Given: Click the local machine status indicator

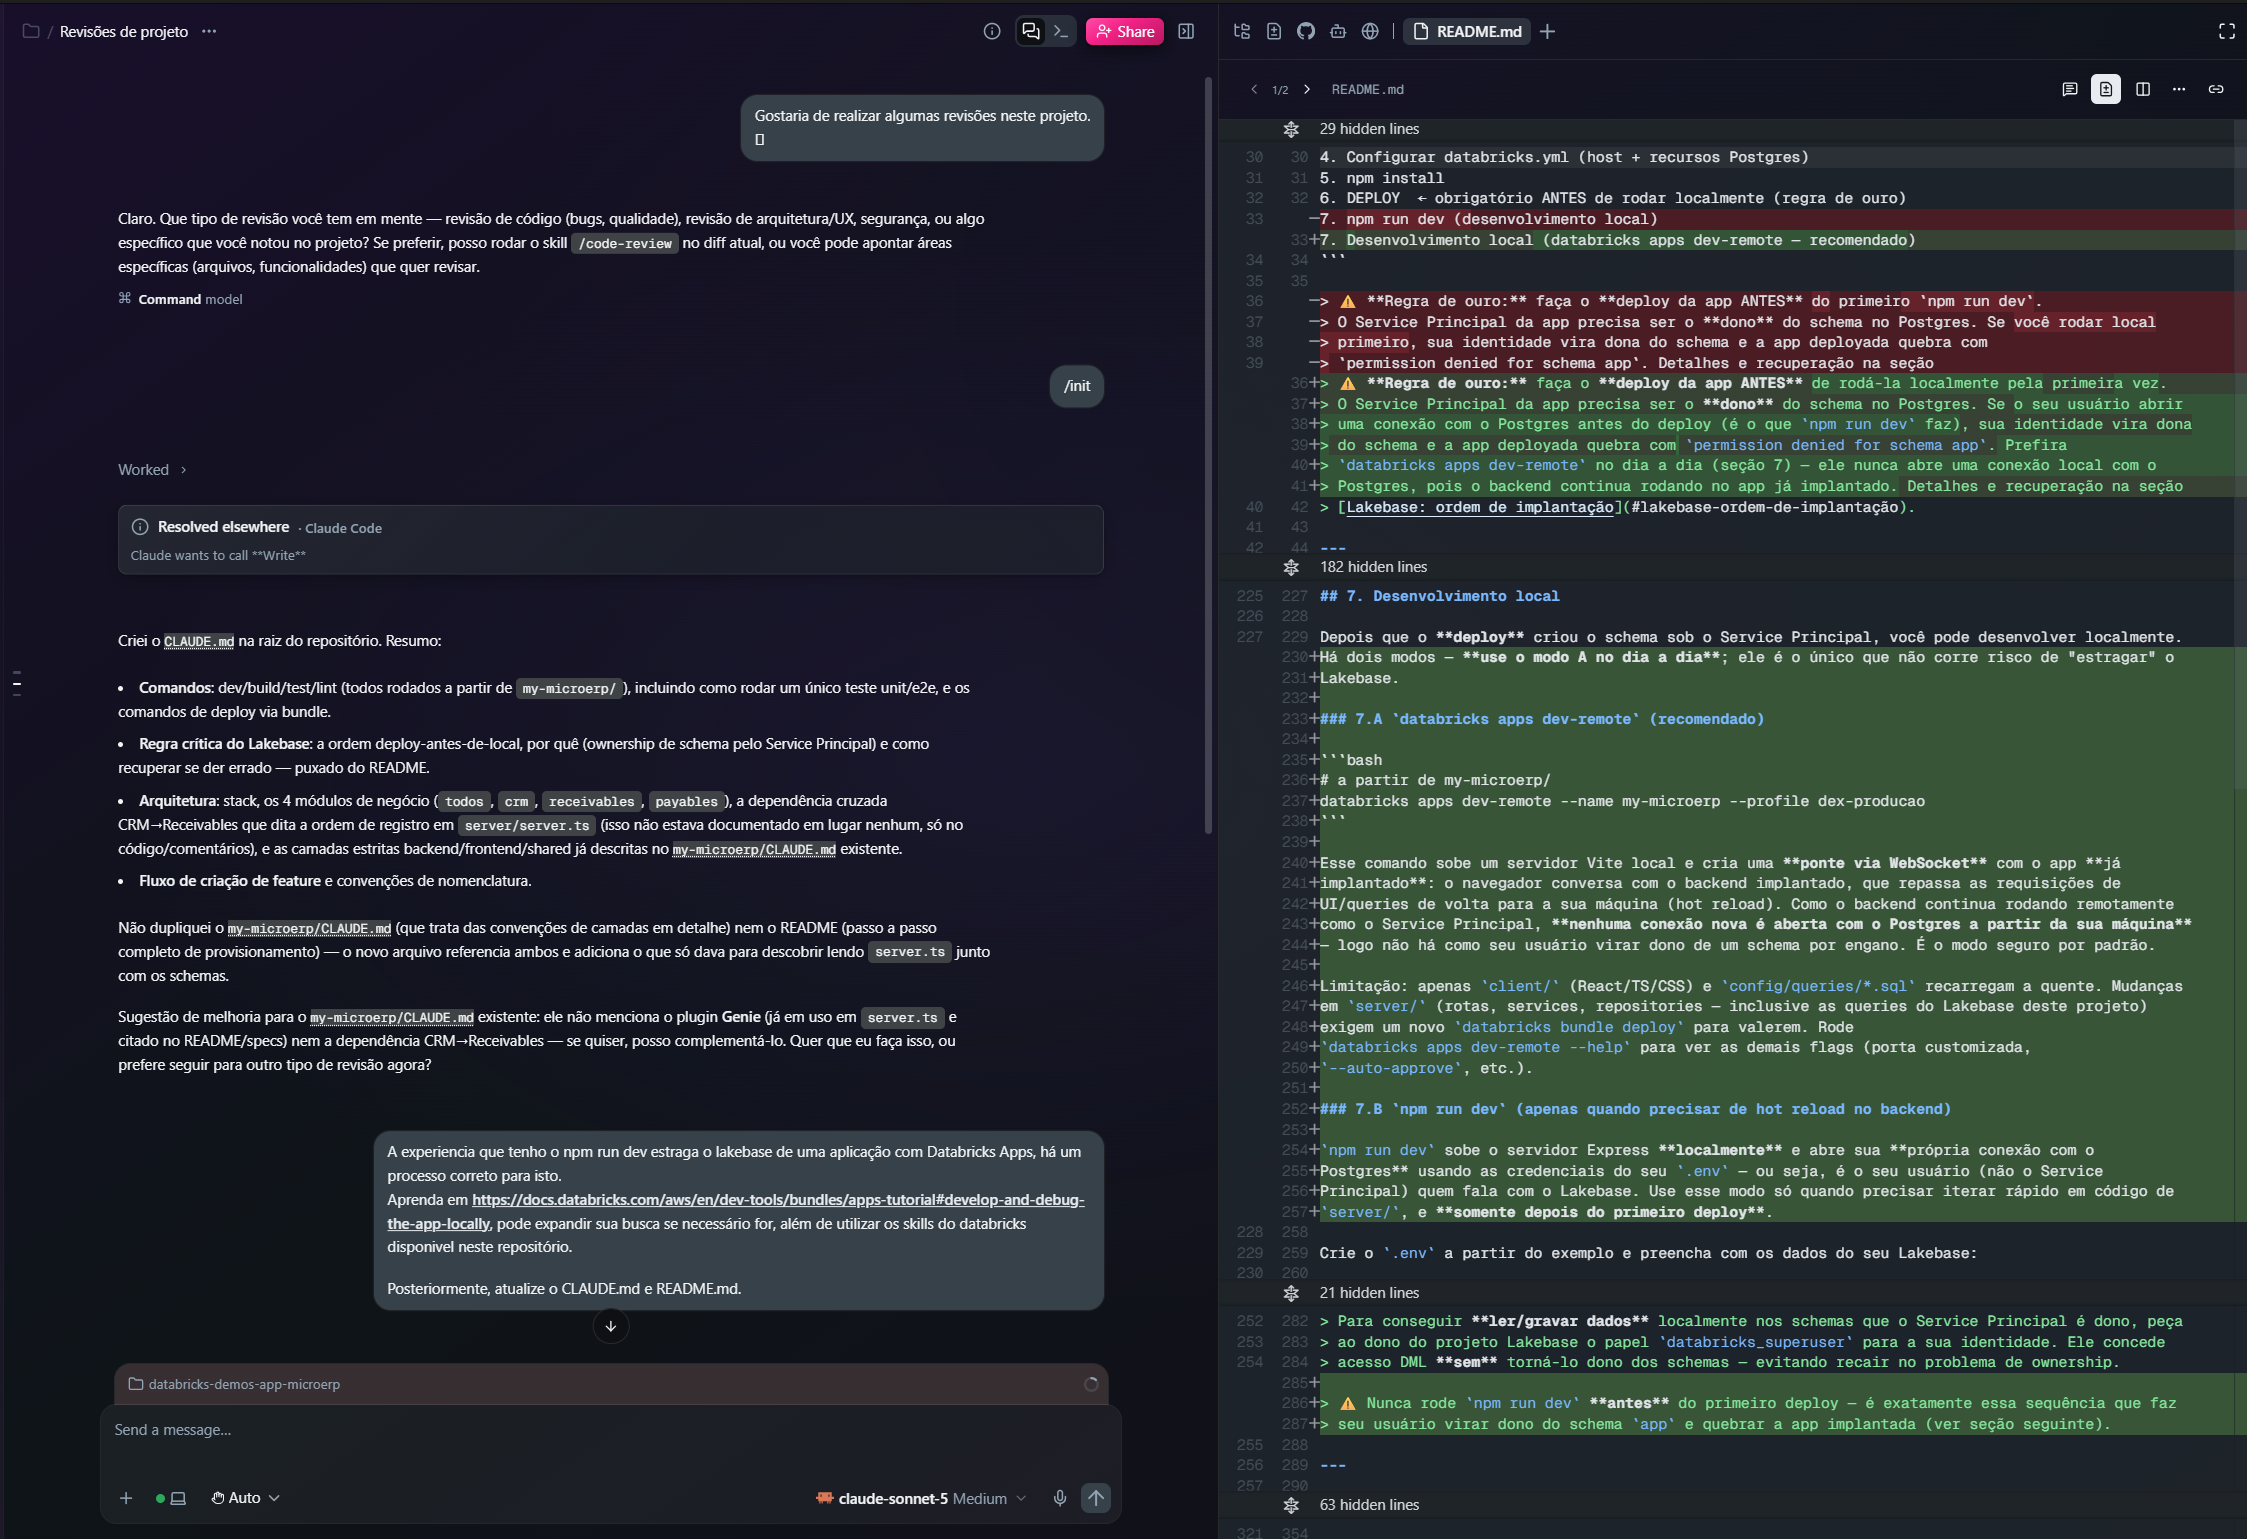Looking at the screenshot, I should pos(171,1498).
